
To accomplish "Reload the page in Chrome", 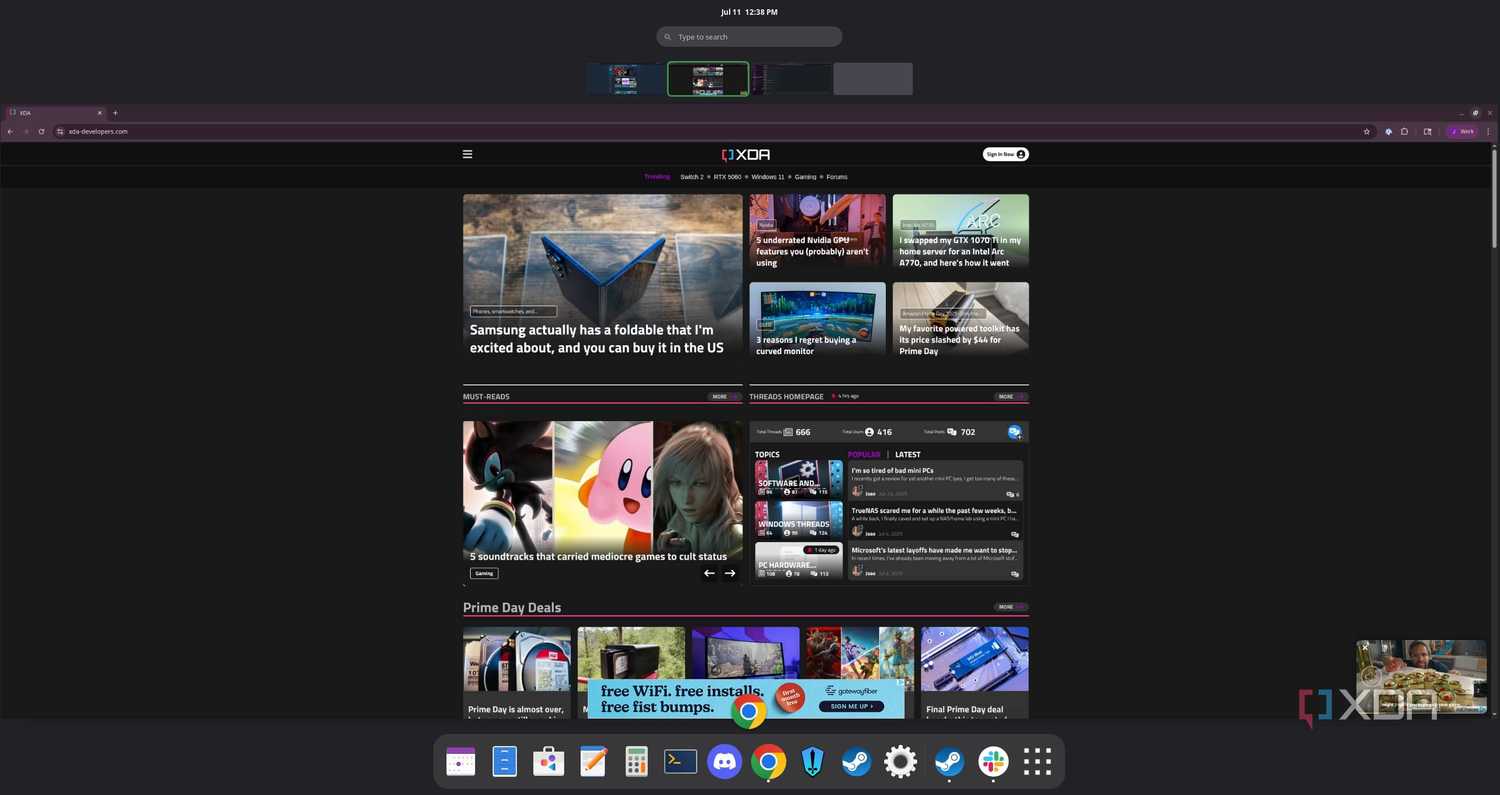I will (x=41, y=131).
